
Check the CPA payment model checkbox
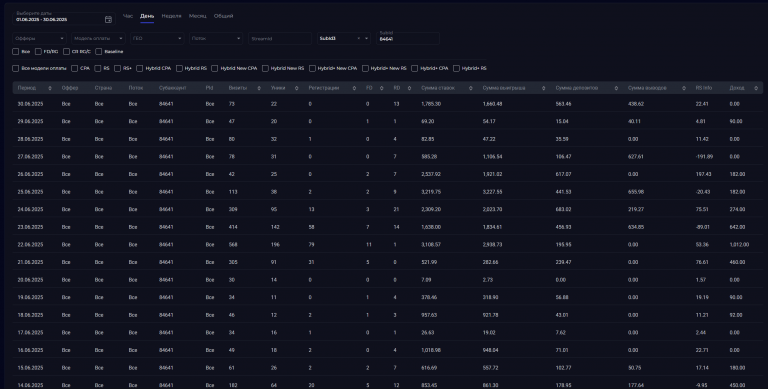[74, 69]
